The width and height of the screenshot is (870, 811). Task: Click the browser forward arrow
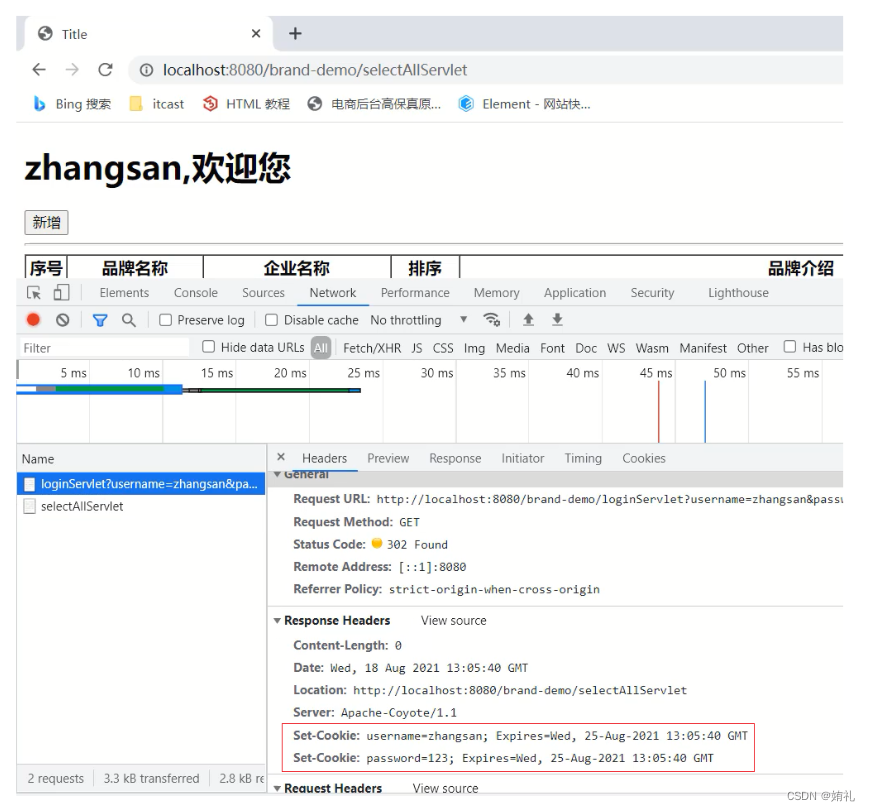(x=72, y=69)
